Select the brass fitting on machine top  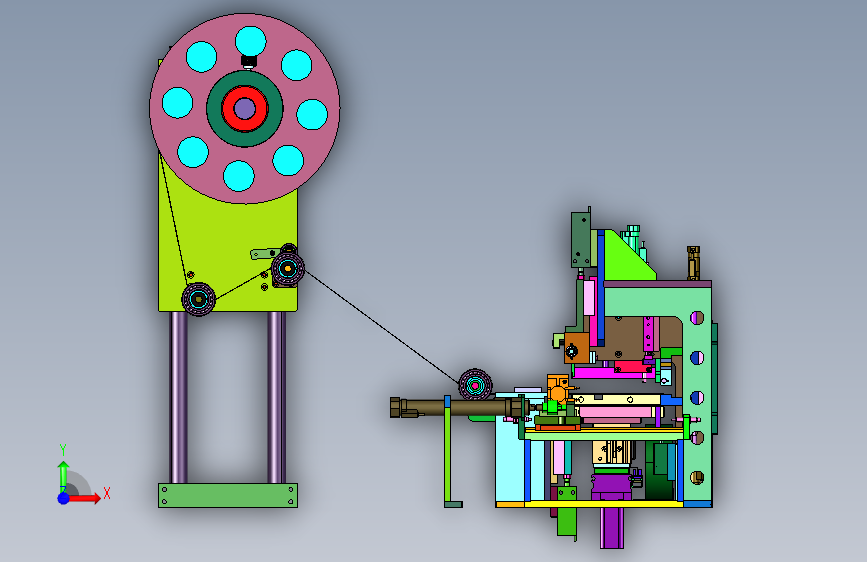point(693,263)
